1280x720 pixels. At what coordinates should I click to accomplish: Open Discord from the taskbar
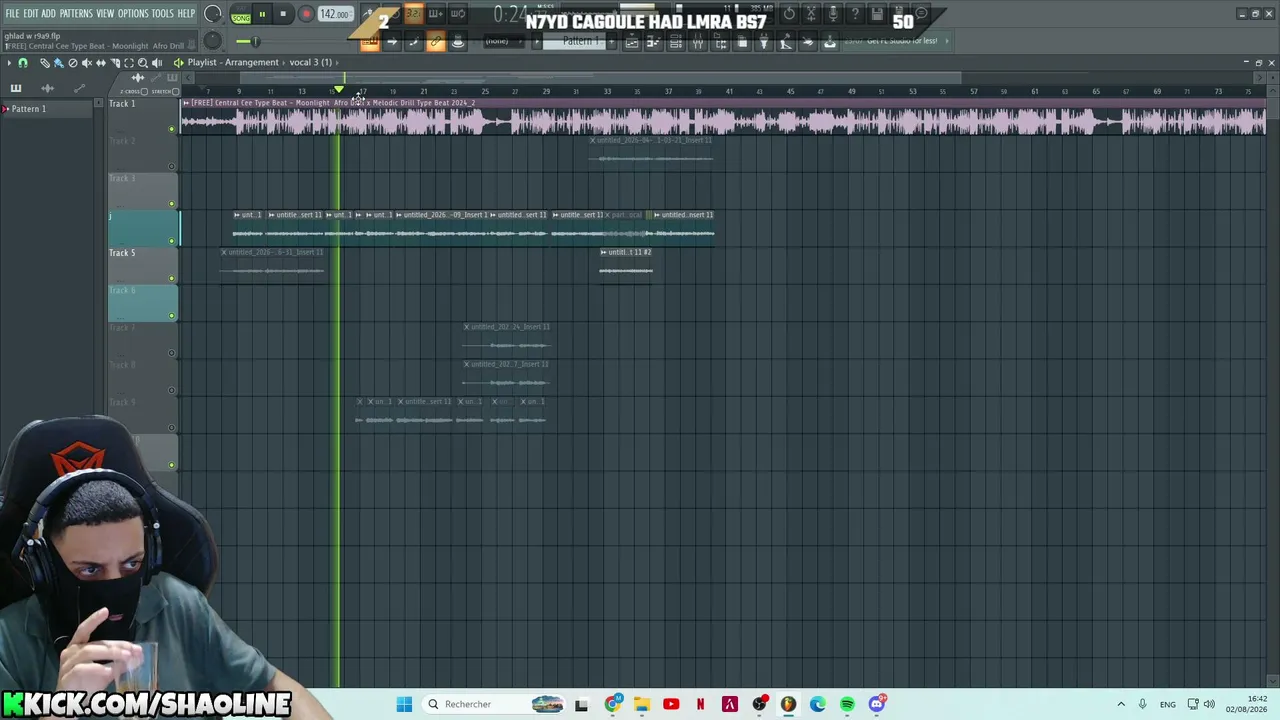click(877, 704)
